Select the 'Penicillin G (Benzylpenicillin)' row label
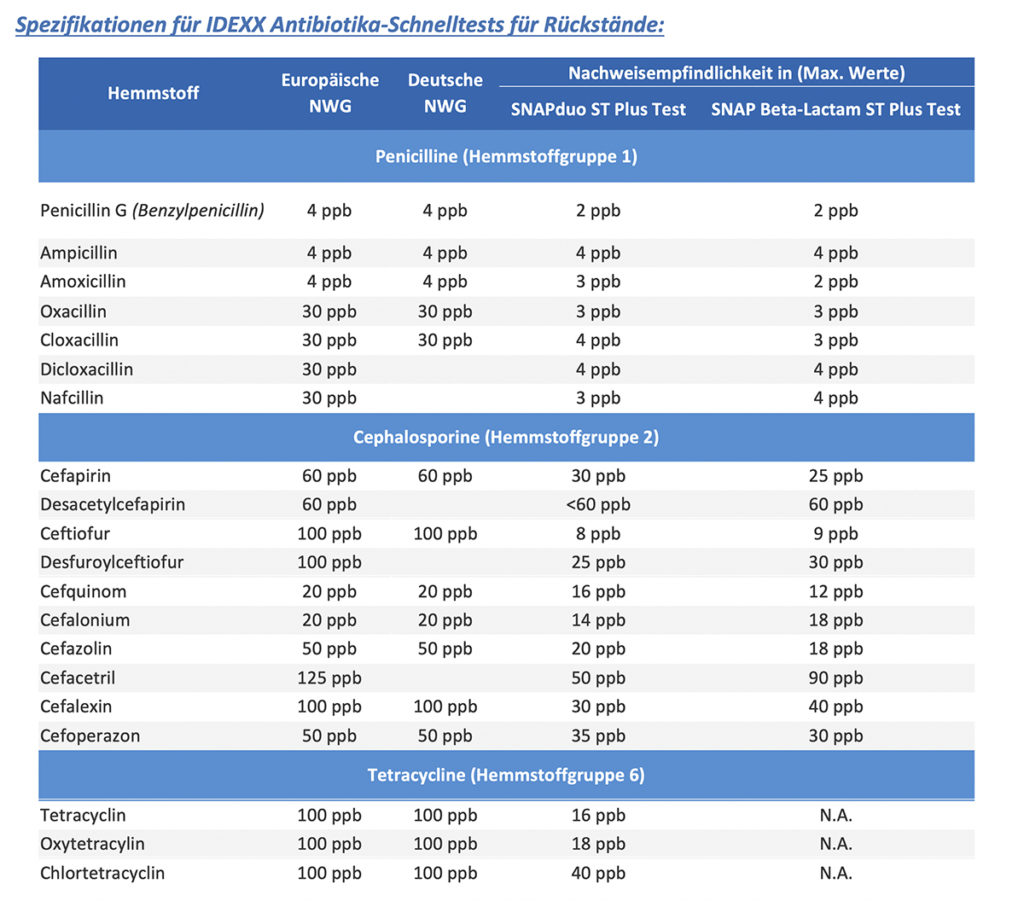Image resolution: width=1024 pixels, height=901 pixels. click(152, 210)
